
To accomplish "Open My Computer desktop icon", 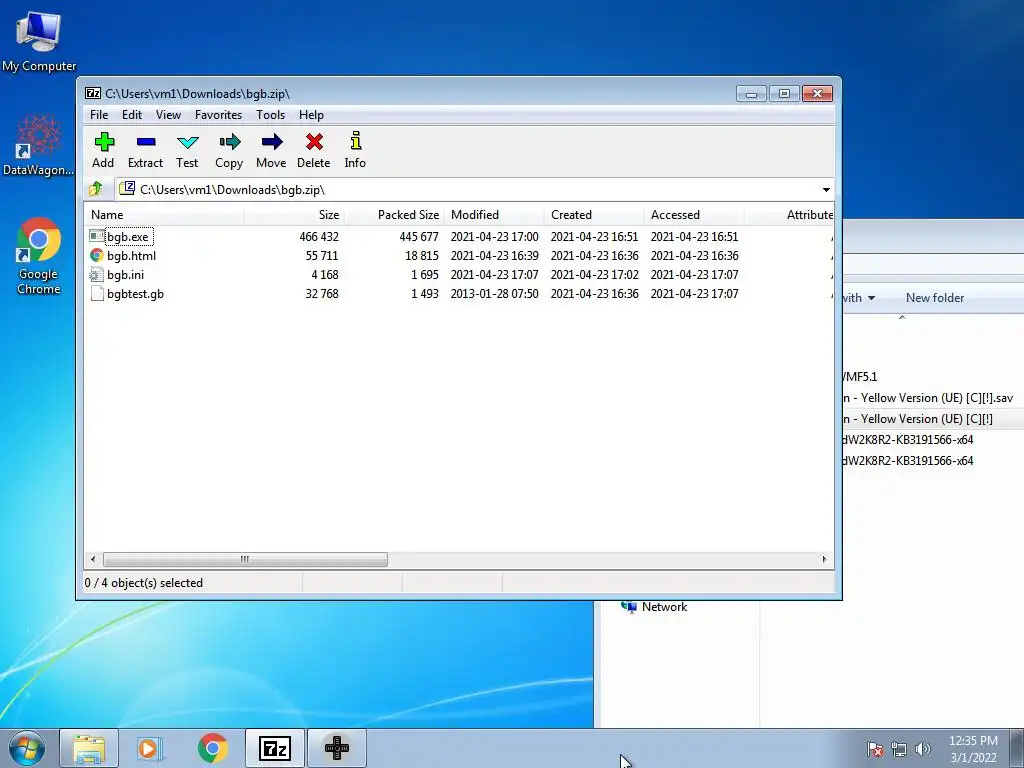I will click(39, 40).
